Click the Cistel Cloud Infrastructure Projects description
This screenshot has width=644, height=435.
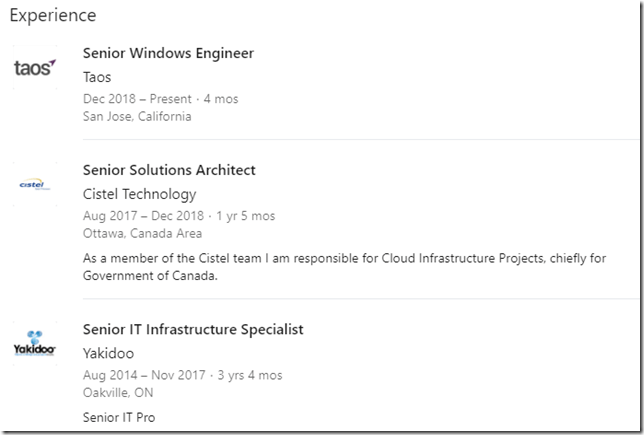tap(346, 268)
